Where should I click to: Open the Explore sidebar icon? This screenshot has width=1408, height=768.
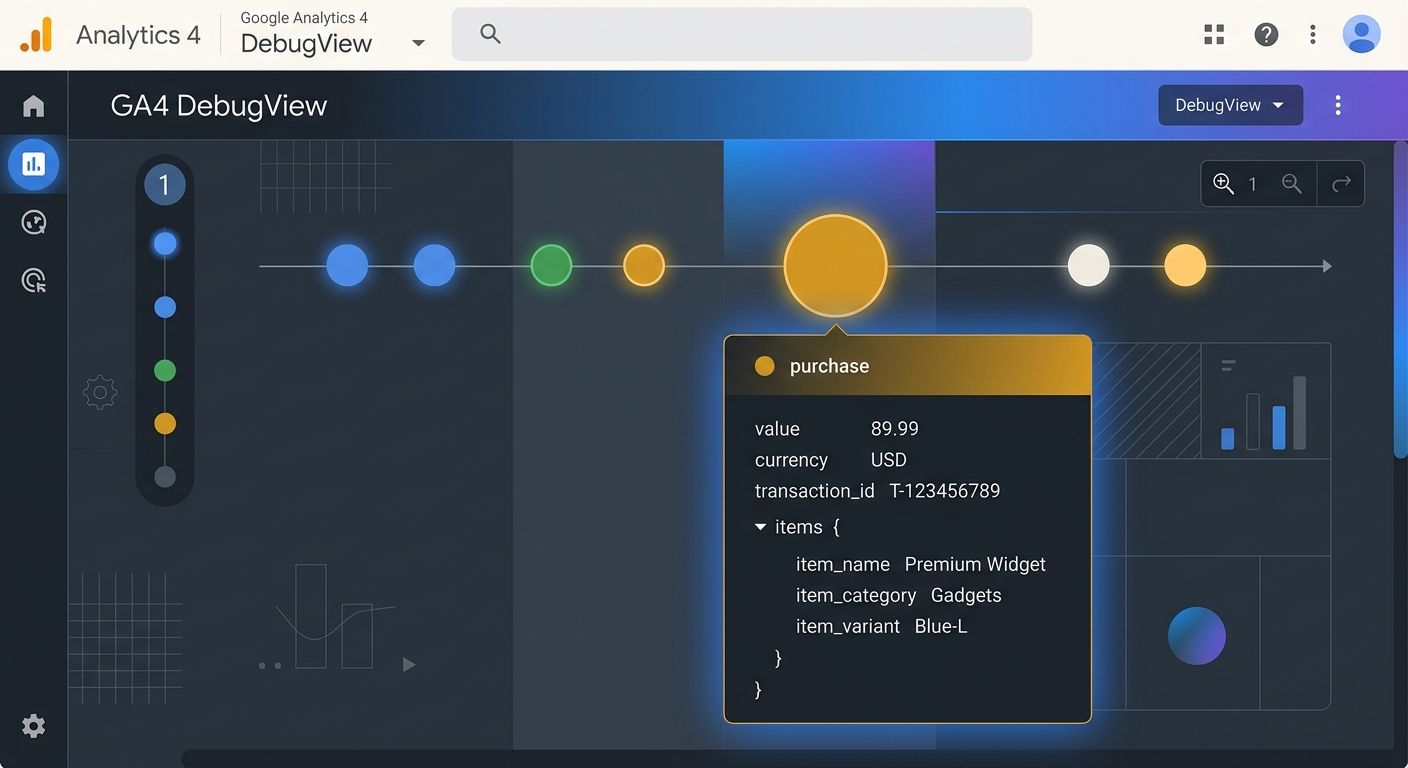pyautogui.click(x=34, y=222)
